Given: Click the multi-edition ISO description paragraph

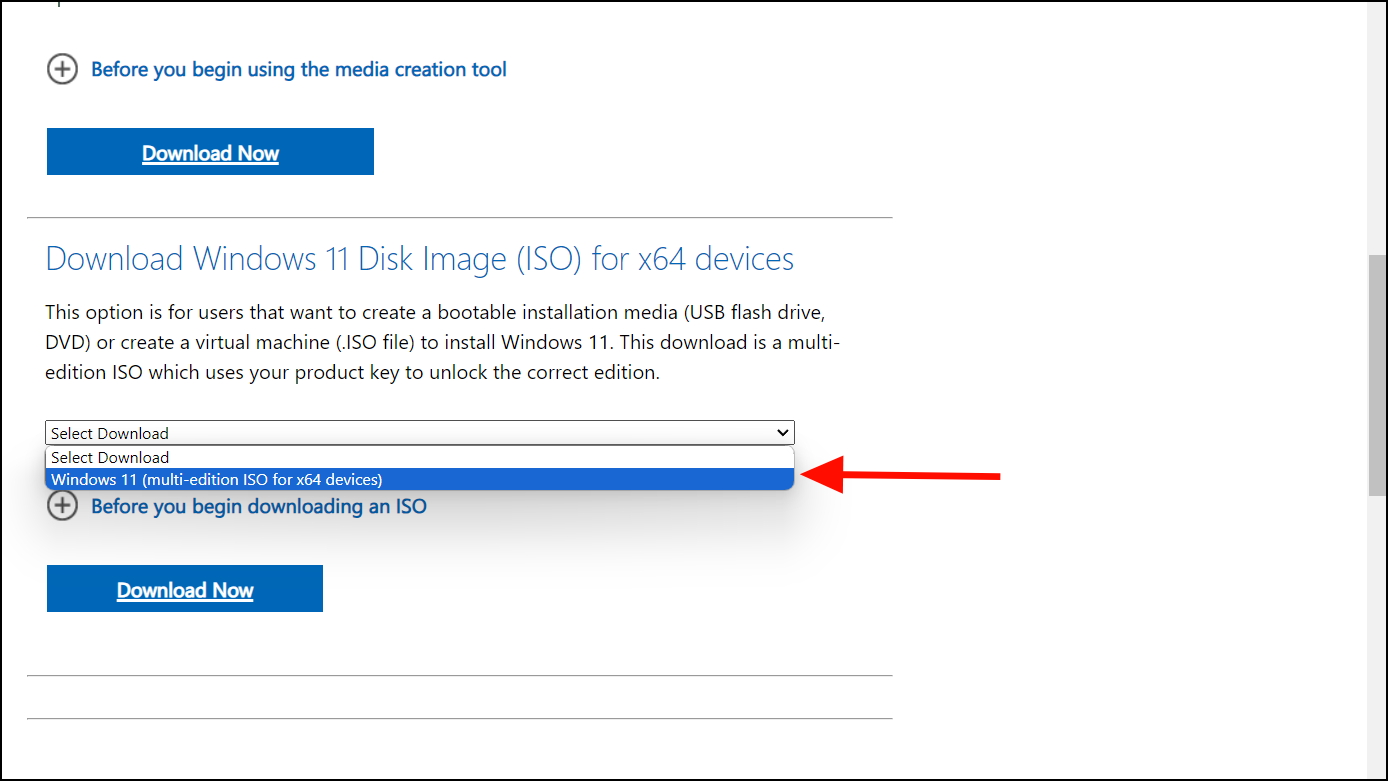Looking at the screenshot, I should 440,341.
